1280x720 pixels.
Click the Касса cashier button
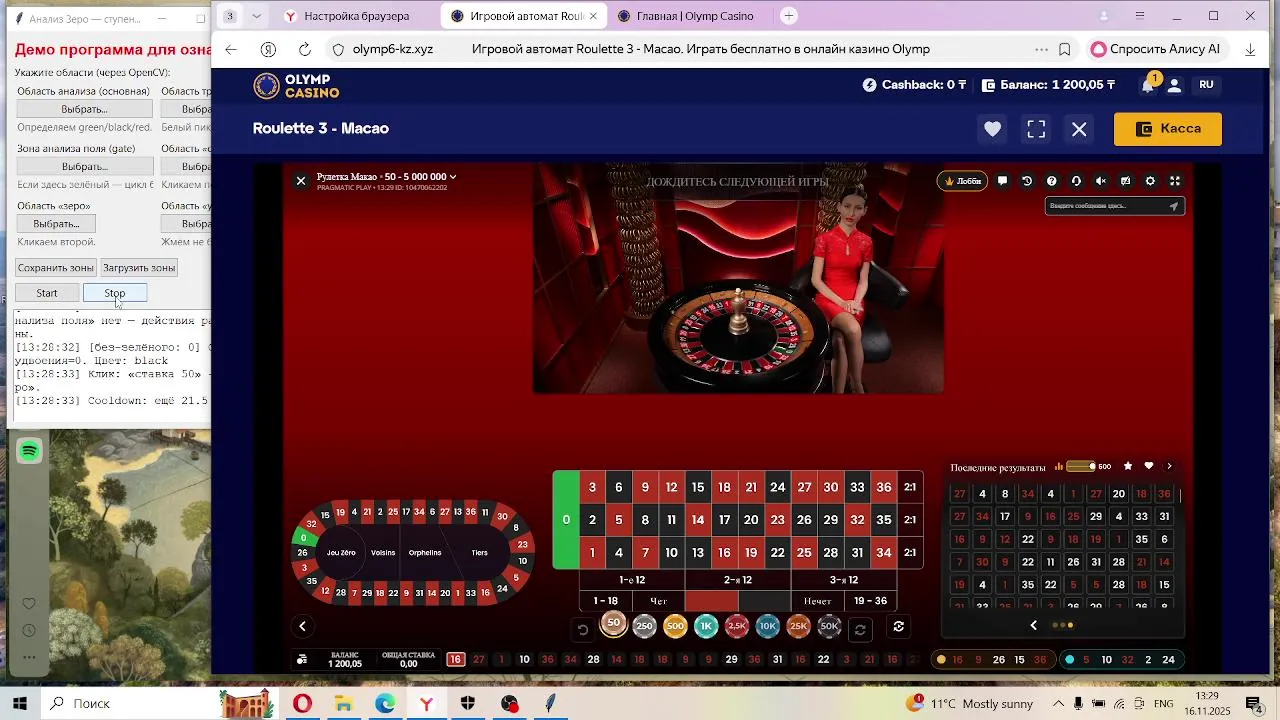(x=1168, y=129)
